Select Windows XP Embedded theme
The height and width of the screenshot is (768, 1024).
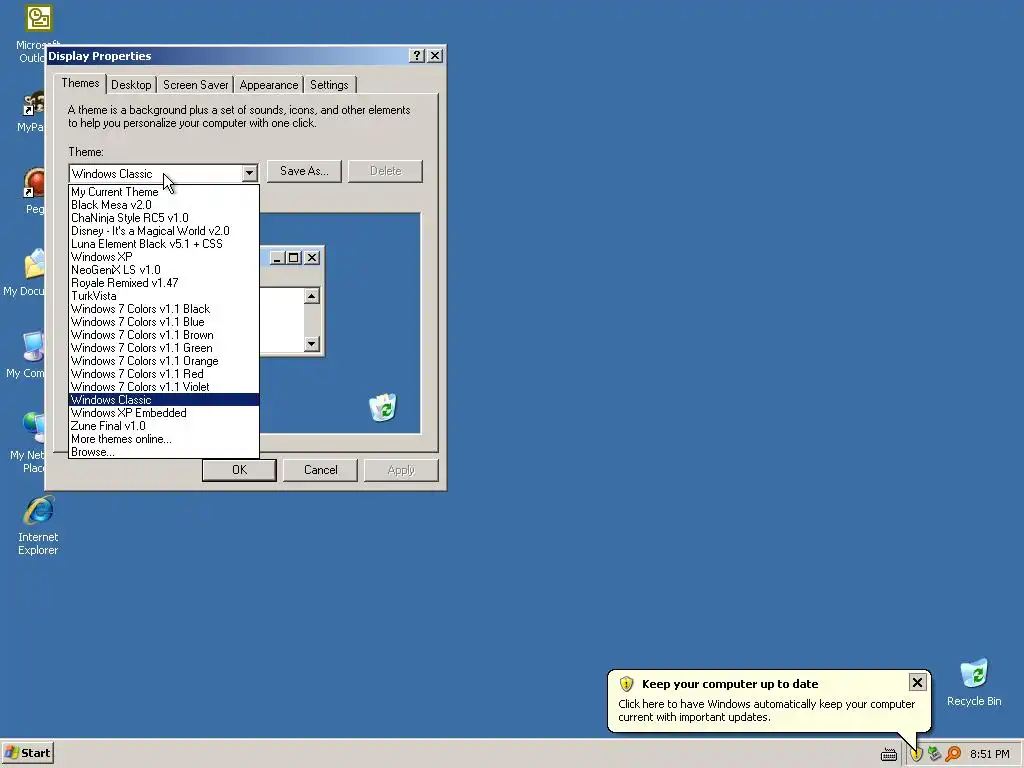164,413
